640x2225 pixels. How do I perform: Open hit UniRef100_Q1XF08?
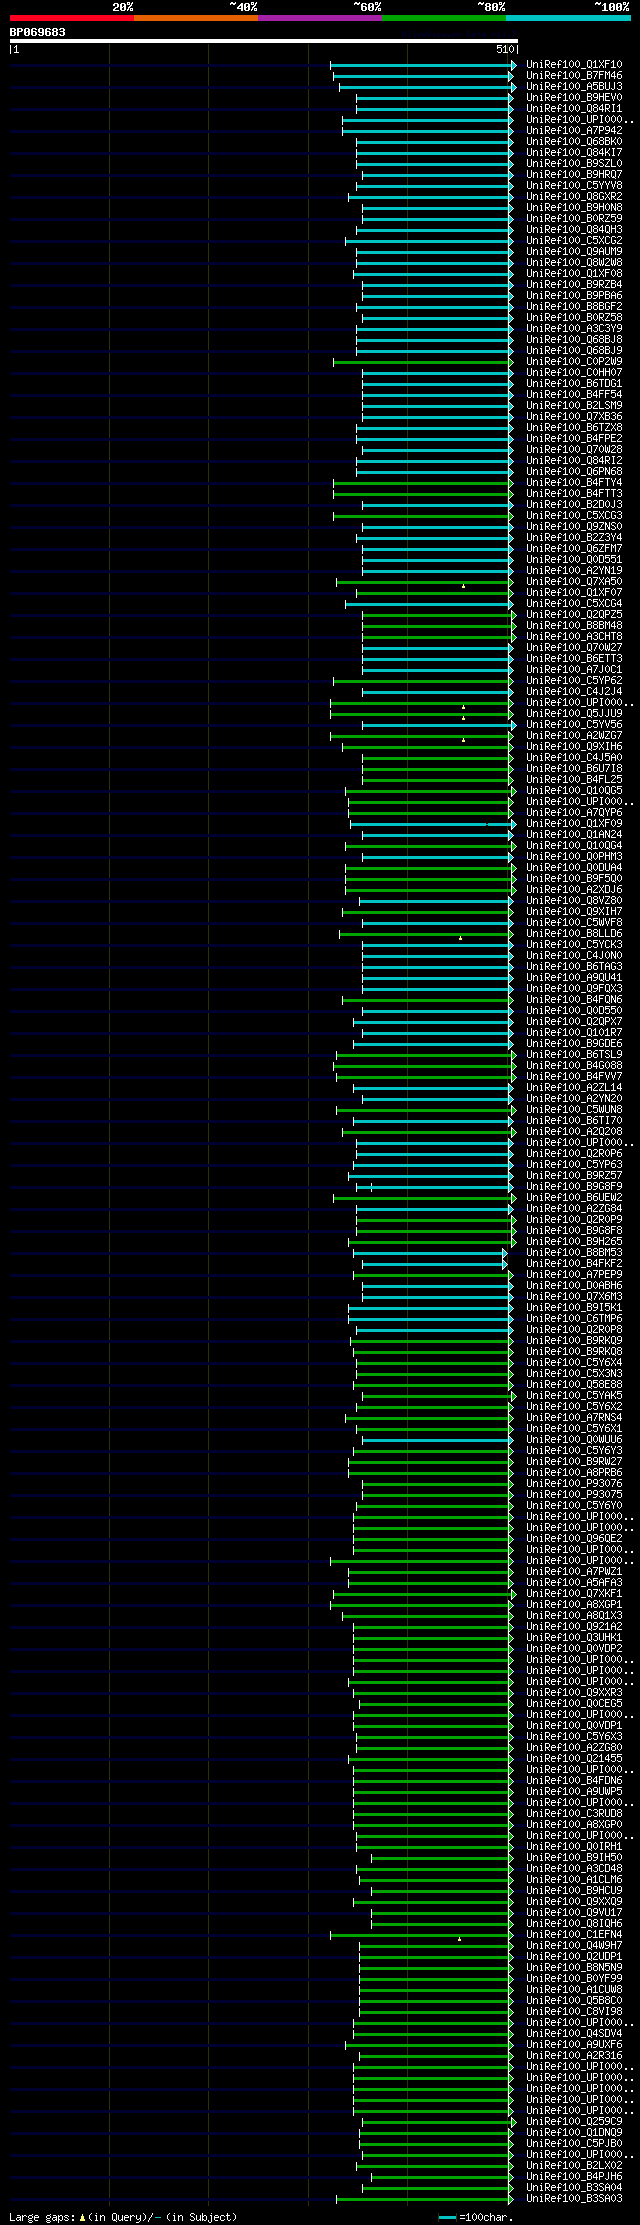(x=574, y=274)
